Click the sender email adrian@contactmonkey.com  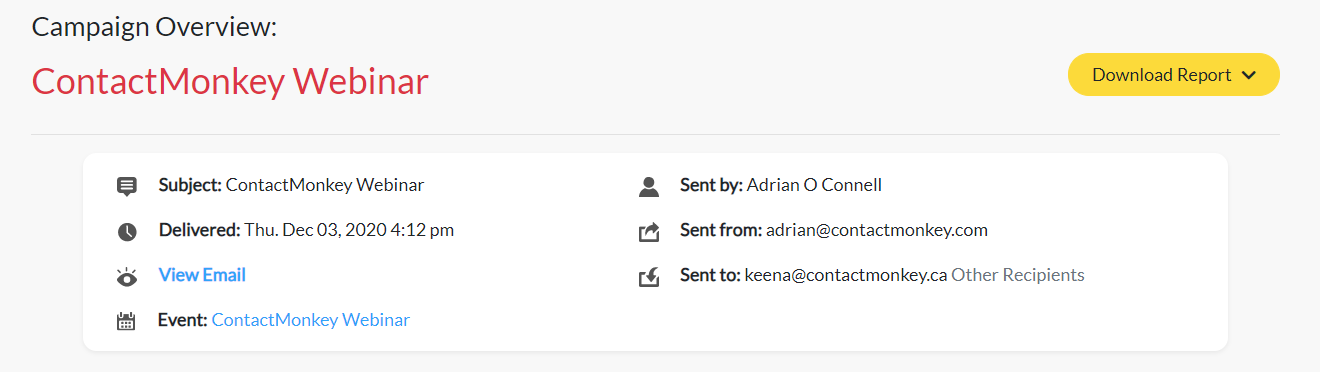pyautogui.click(x=877, y=230)
